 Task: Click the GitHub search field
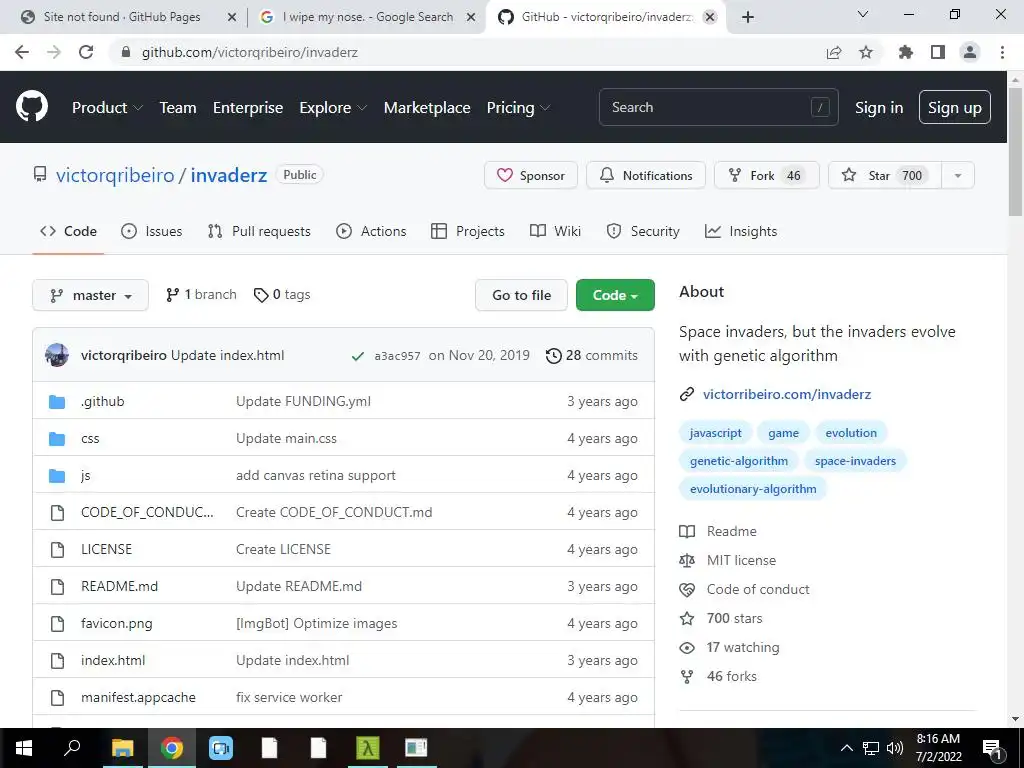click(718, 107)
